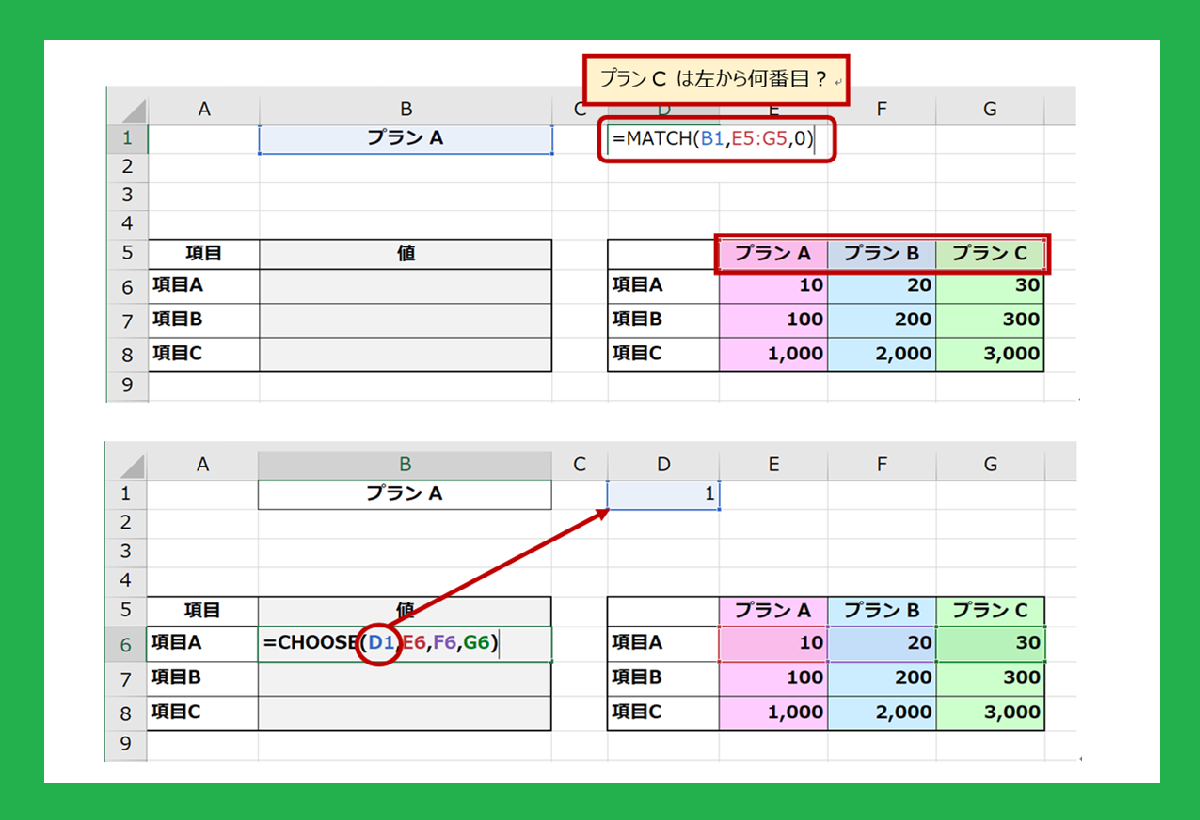
Task: Click the pink-highlighted 10 cell in lower table
Action: coord(773,644)
